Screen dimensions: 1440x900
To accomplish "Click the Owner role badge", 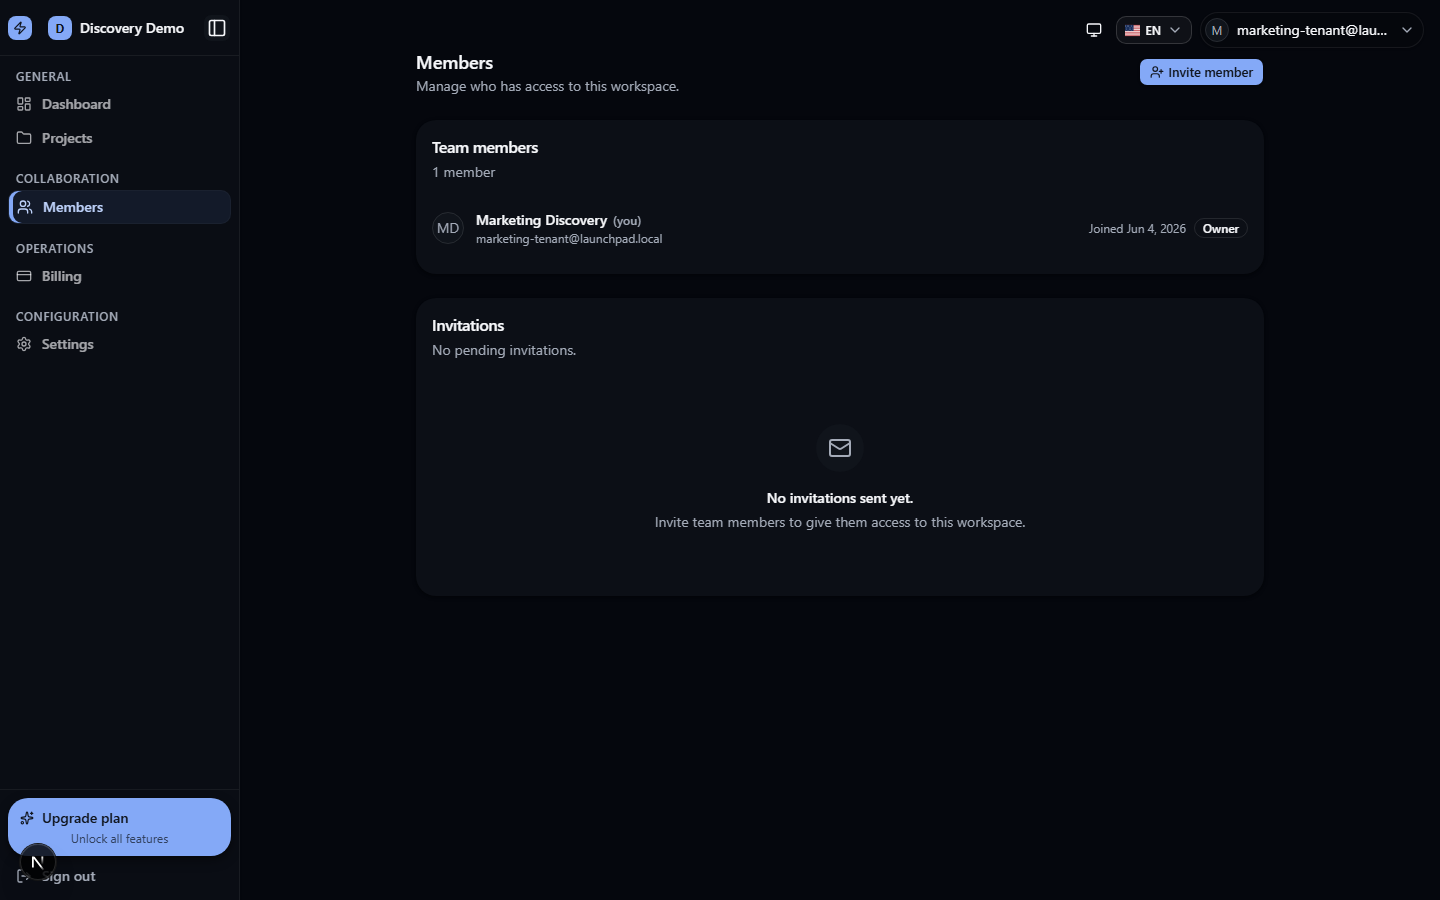I will [1220, 229].
